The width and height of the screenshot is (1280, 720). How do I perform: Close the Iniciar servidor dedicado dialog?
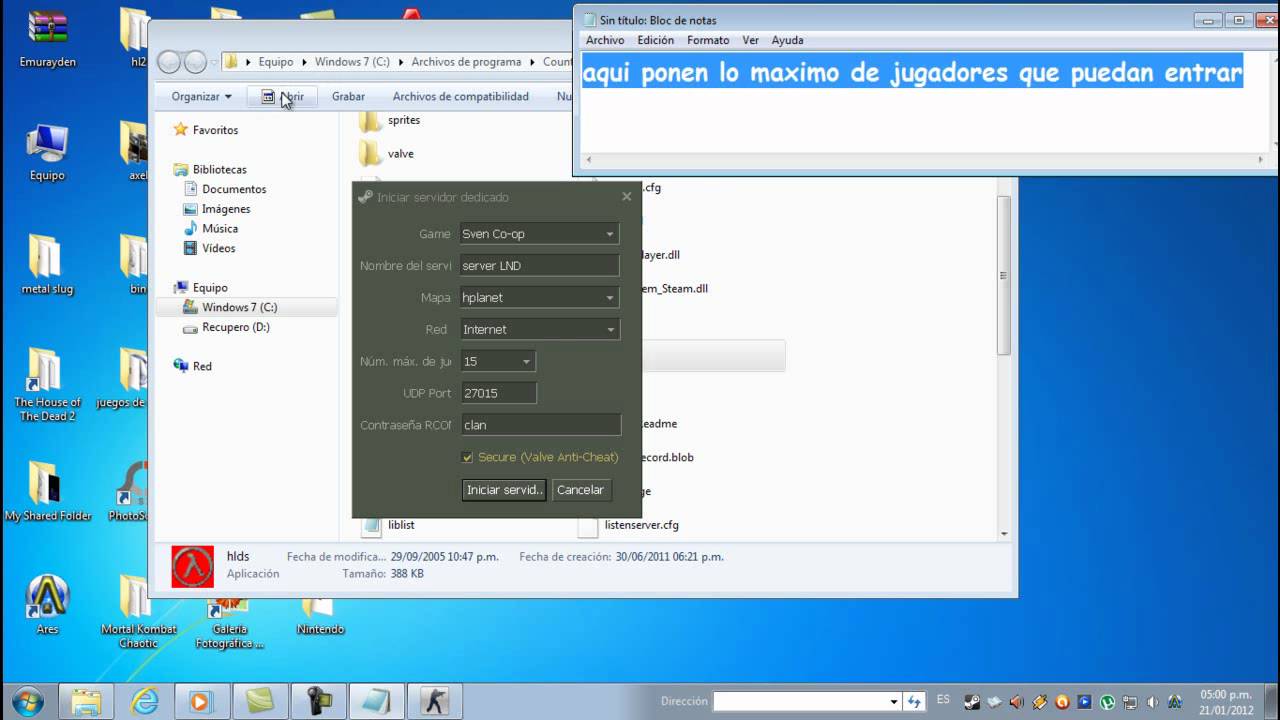pos(627,197)
